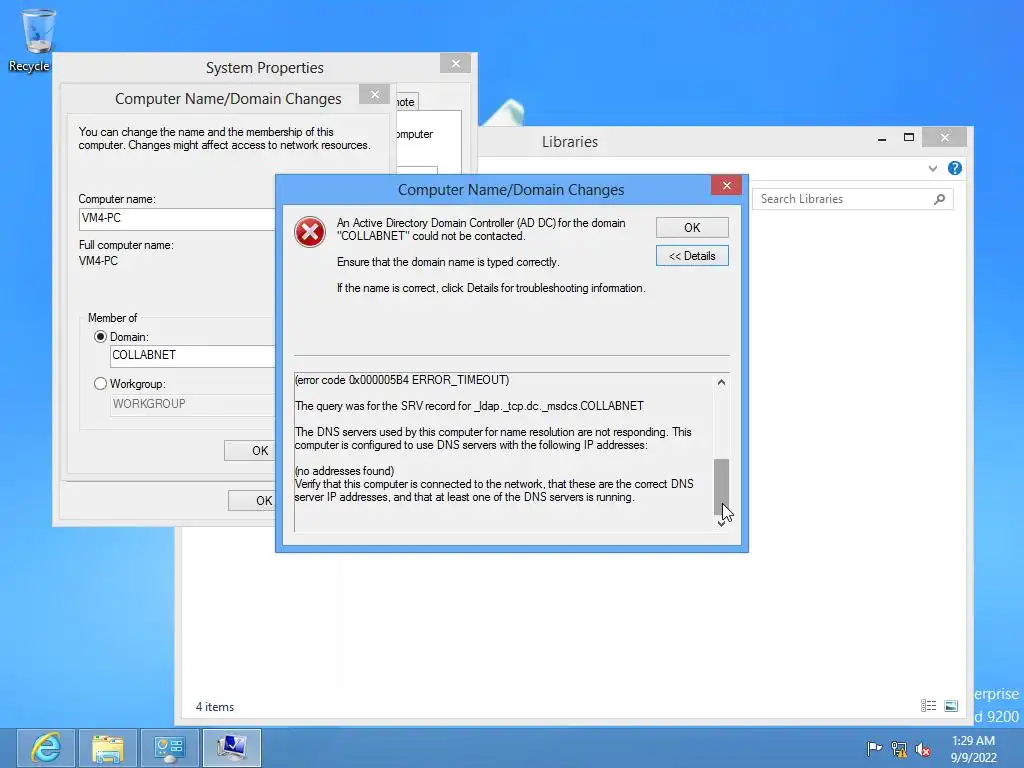
Task: Click the muted volume tray icon
Action: (923, 749)
